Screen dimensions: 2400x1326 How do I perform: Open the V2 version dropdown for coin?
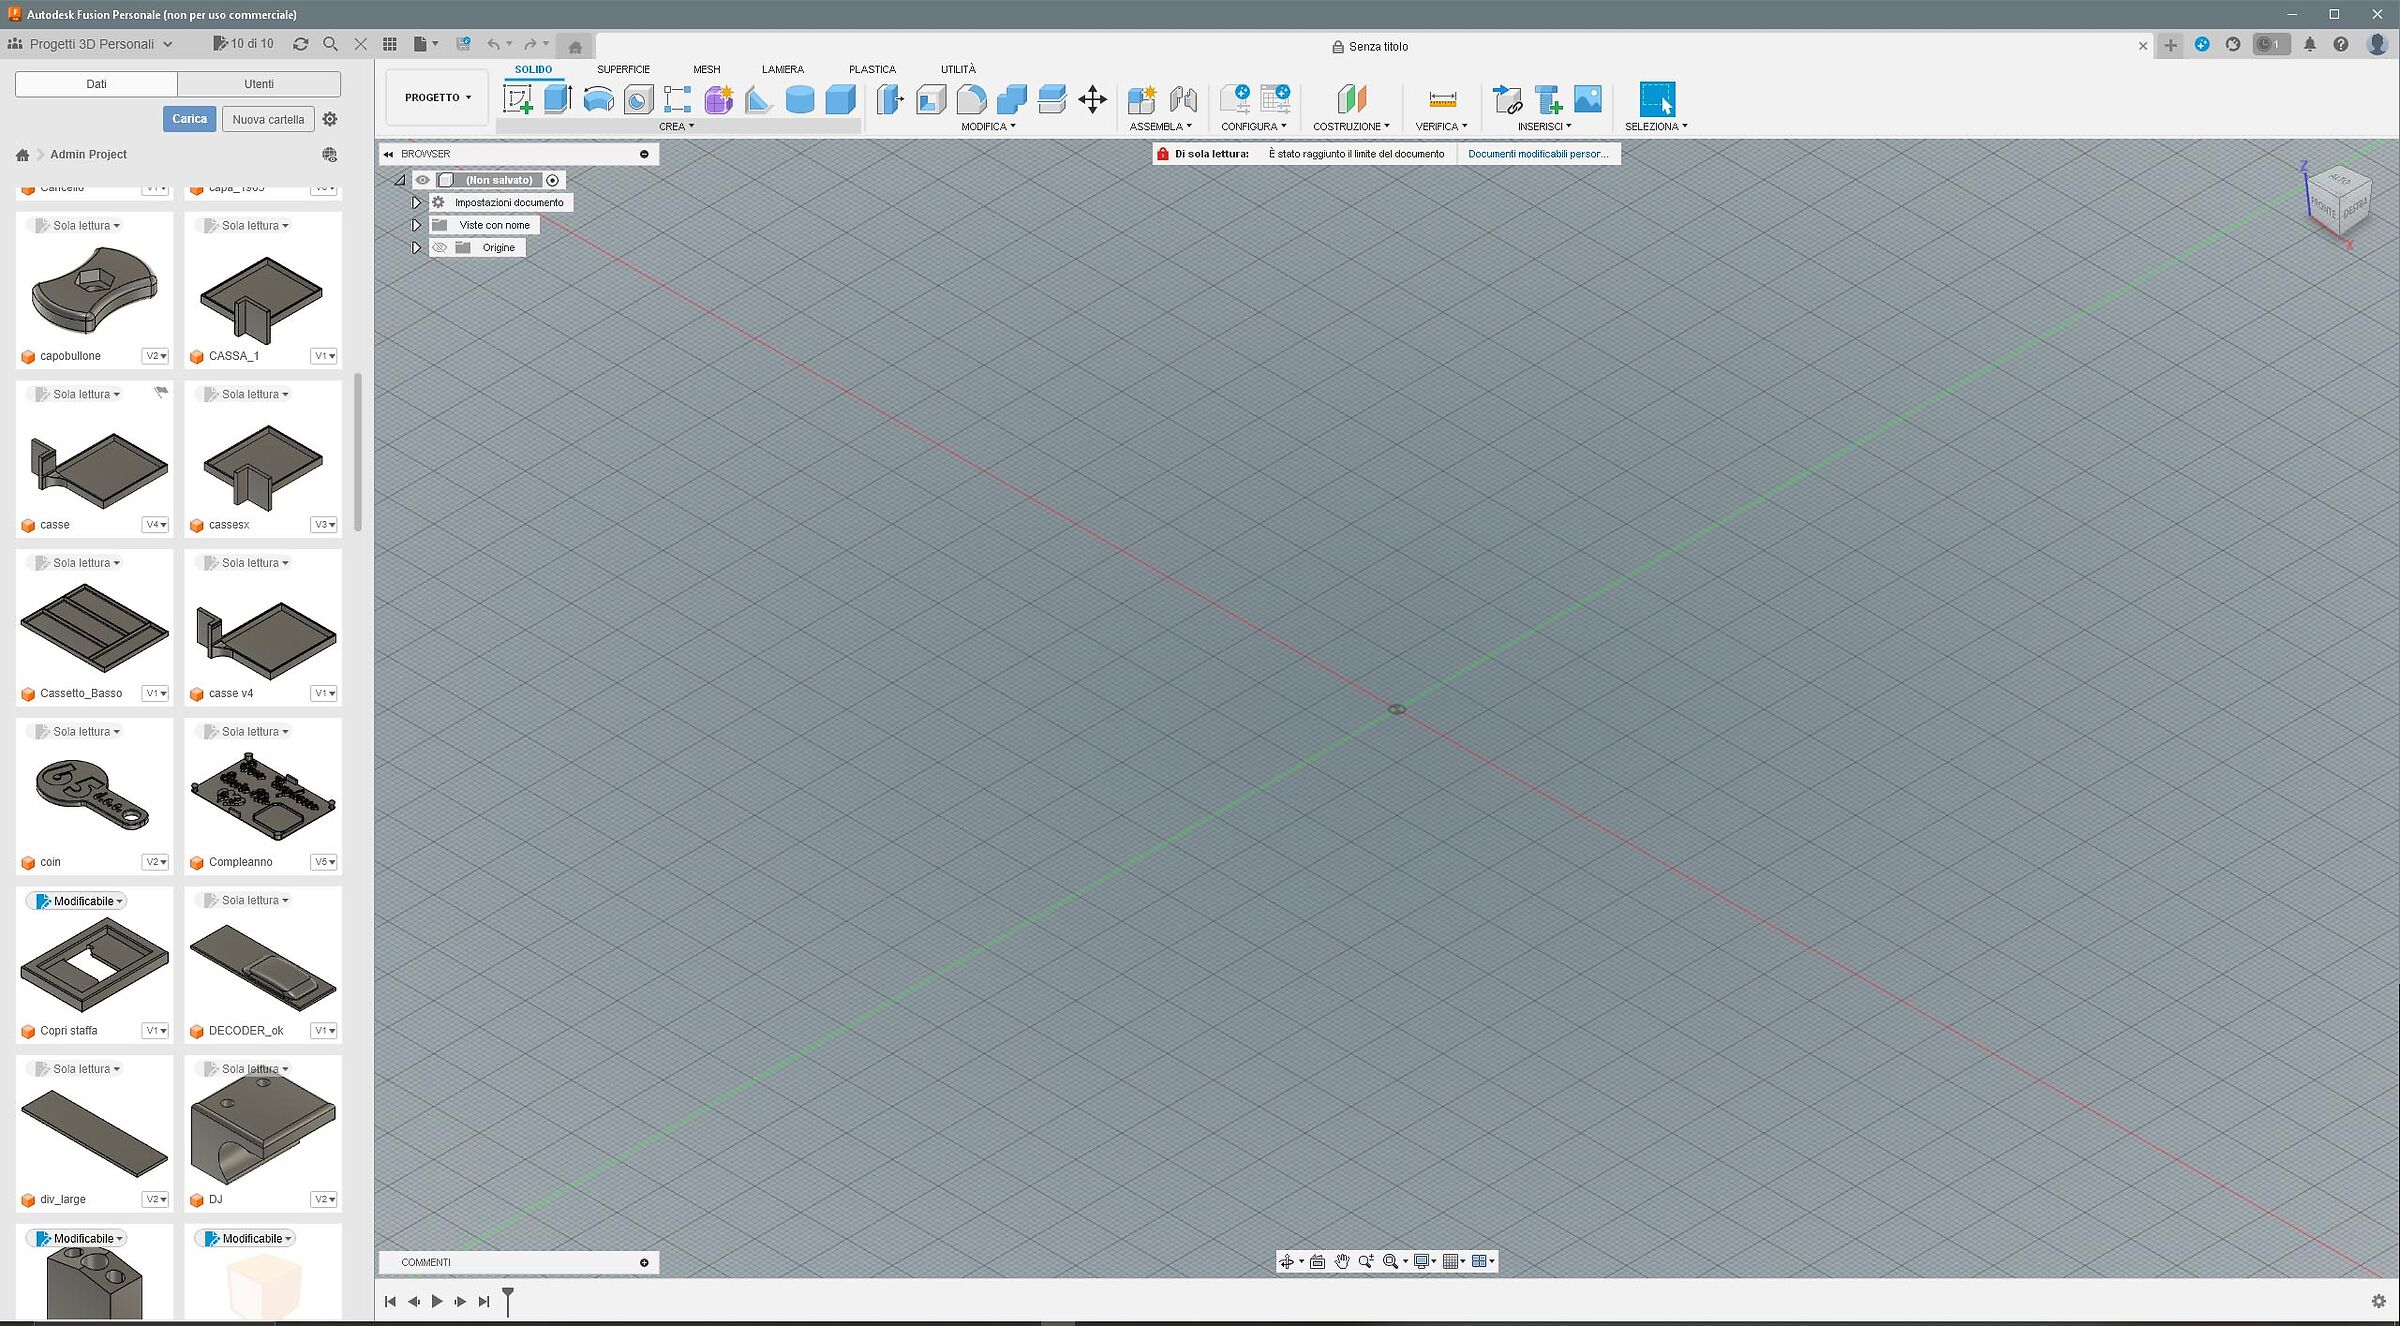[156, 861]
